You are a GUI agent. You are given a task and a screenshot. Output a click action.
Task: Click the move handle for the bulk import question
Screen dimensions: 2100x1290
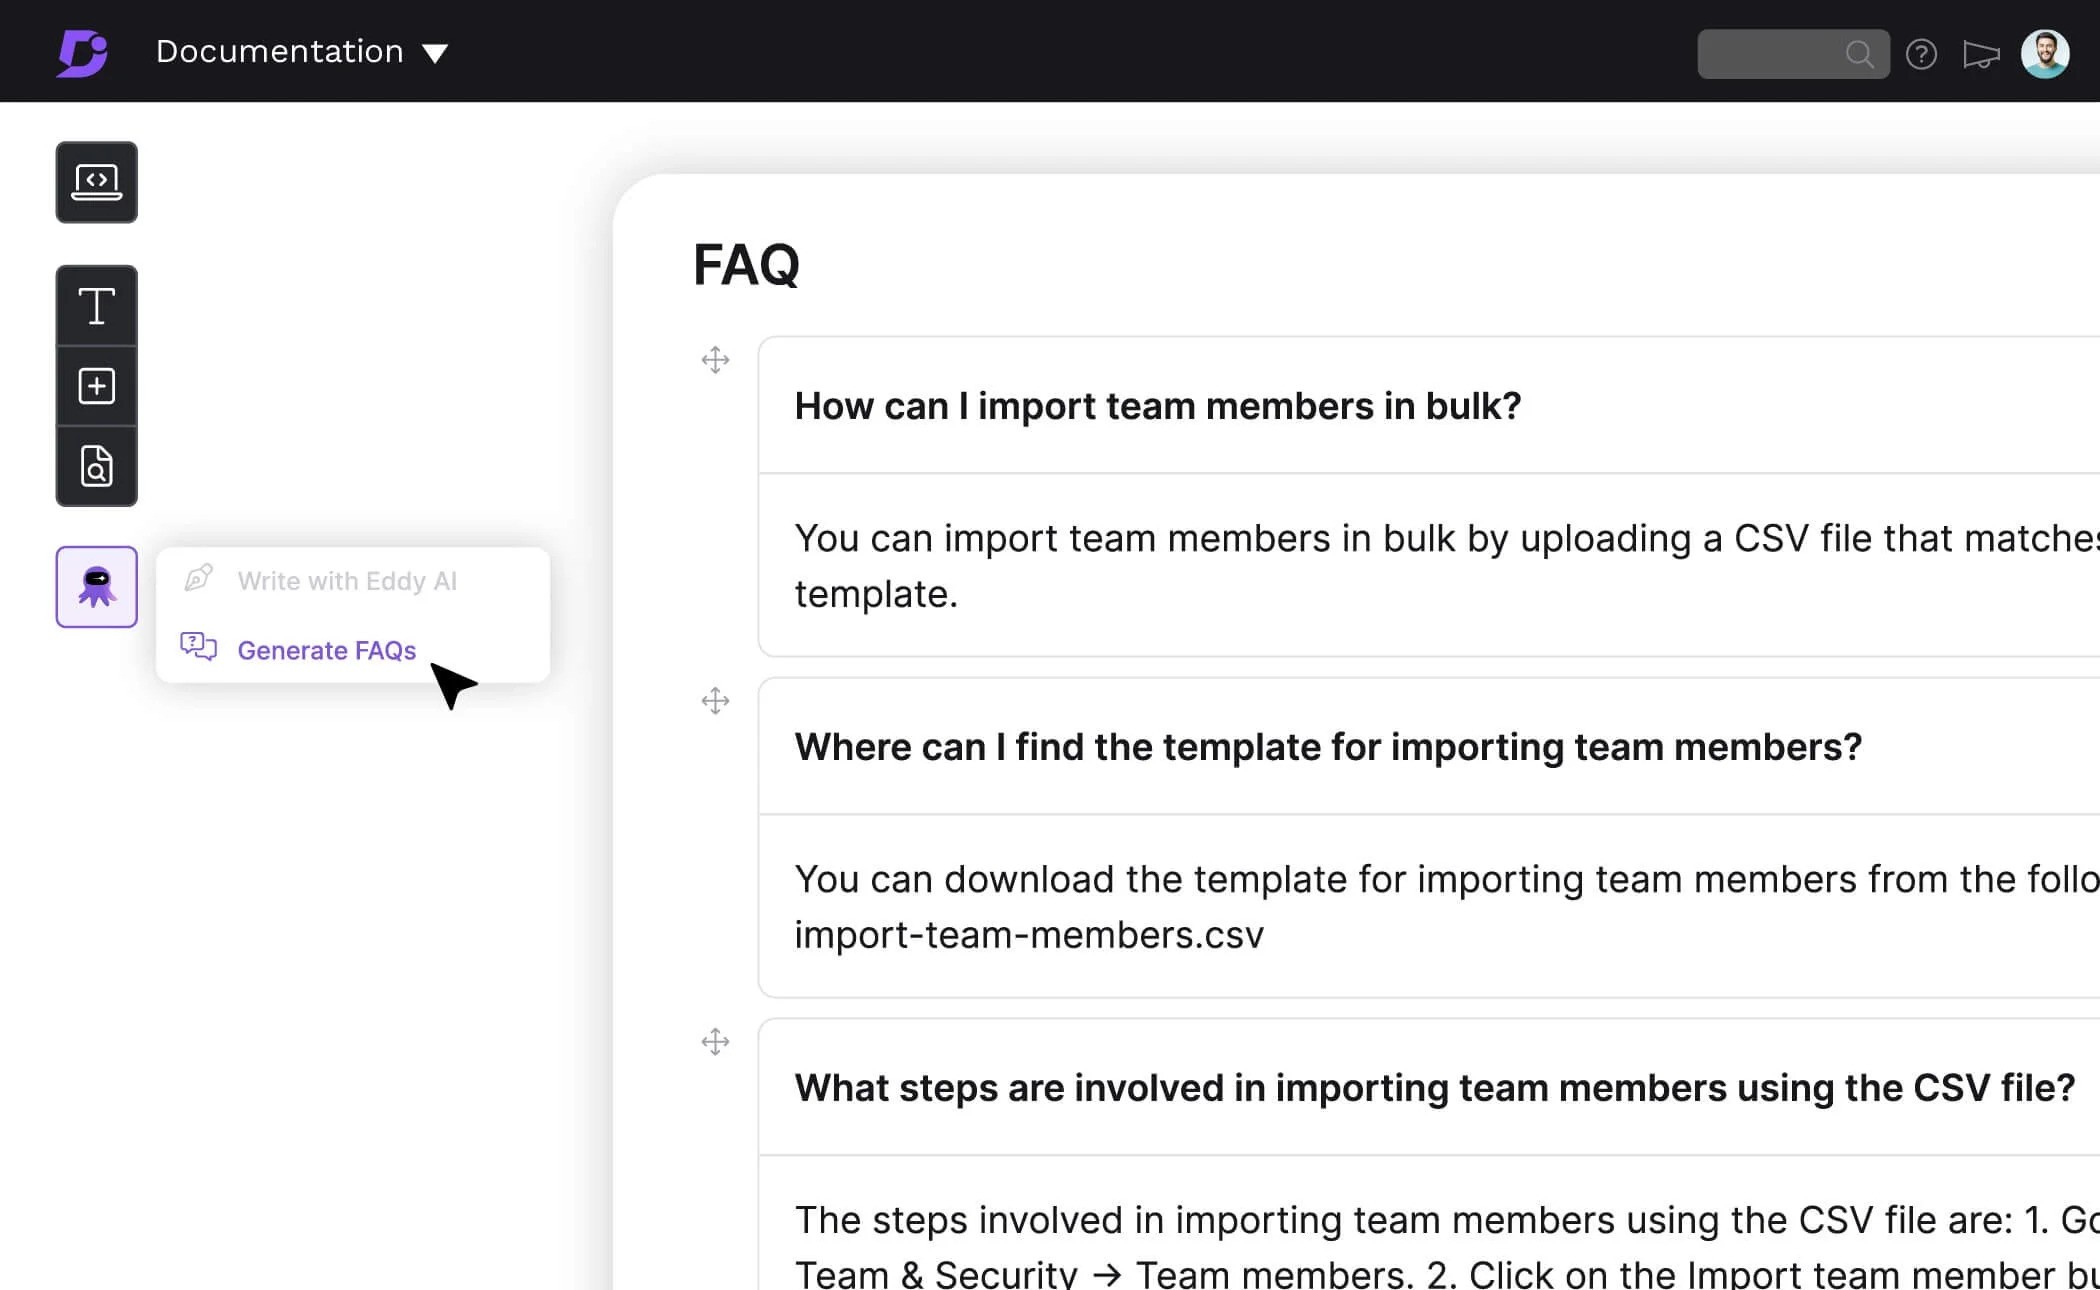tap(715, 360)
